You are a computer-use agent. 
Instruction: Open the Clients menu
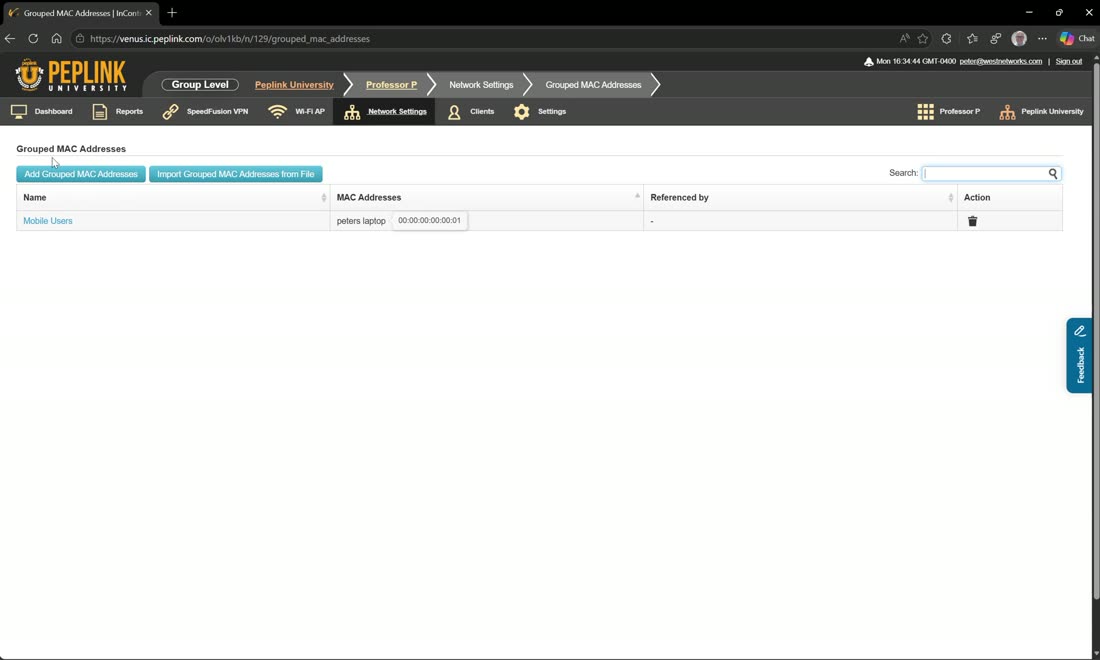(482, 112)
